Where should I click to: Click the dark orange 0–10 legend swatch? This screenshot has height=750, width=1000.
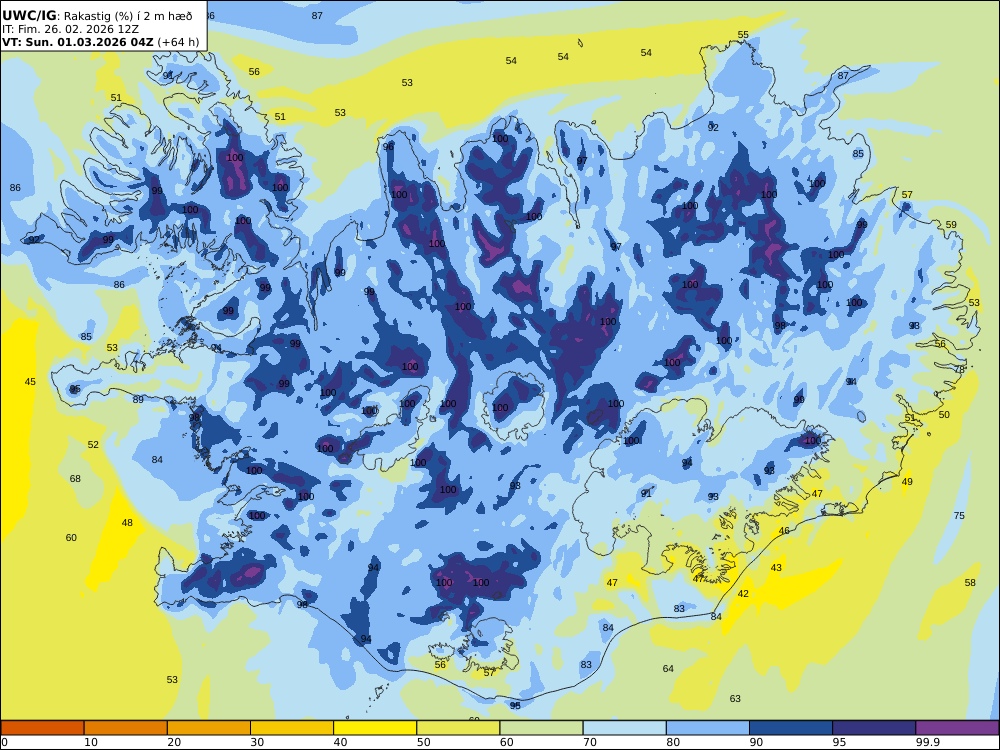(42, 728)
